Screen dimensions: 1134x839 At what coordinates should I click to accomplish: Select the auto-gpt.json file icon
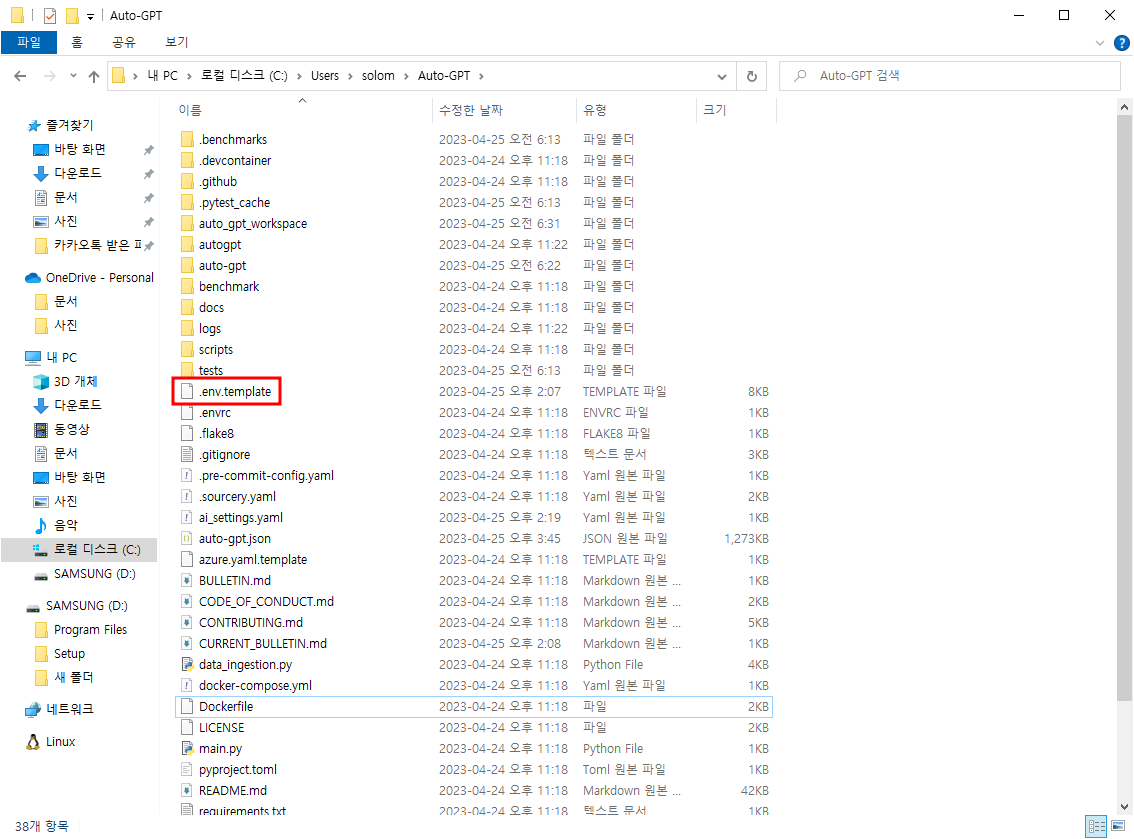pos(187,538)
